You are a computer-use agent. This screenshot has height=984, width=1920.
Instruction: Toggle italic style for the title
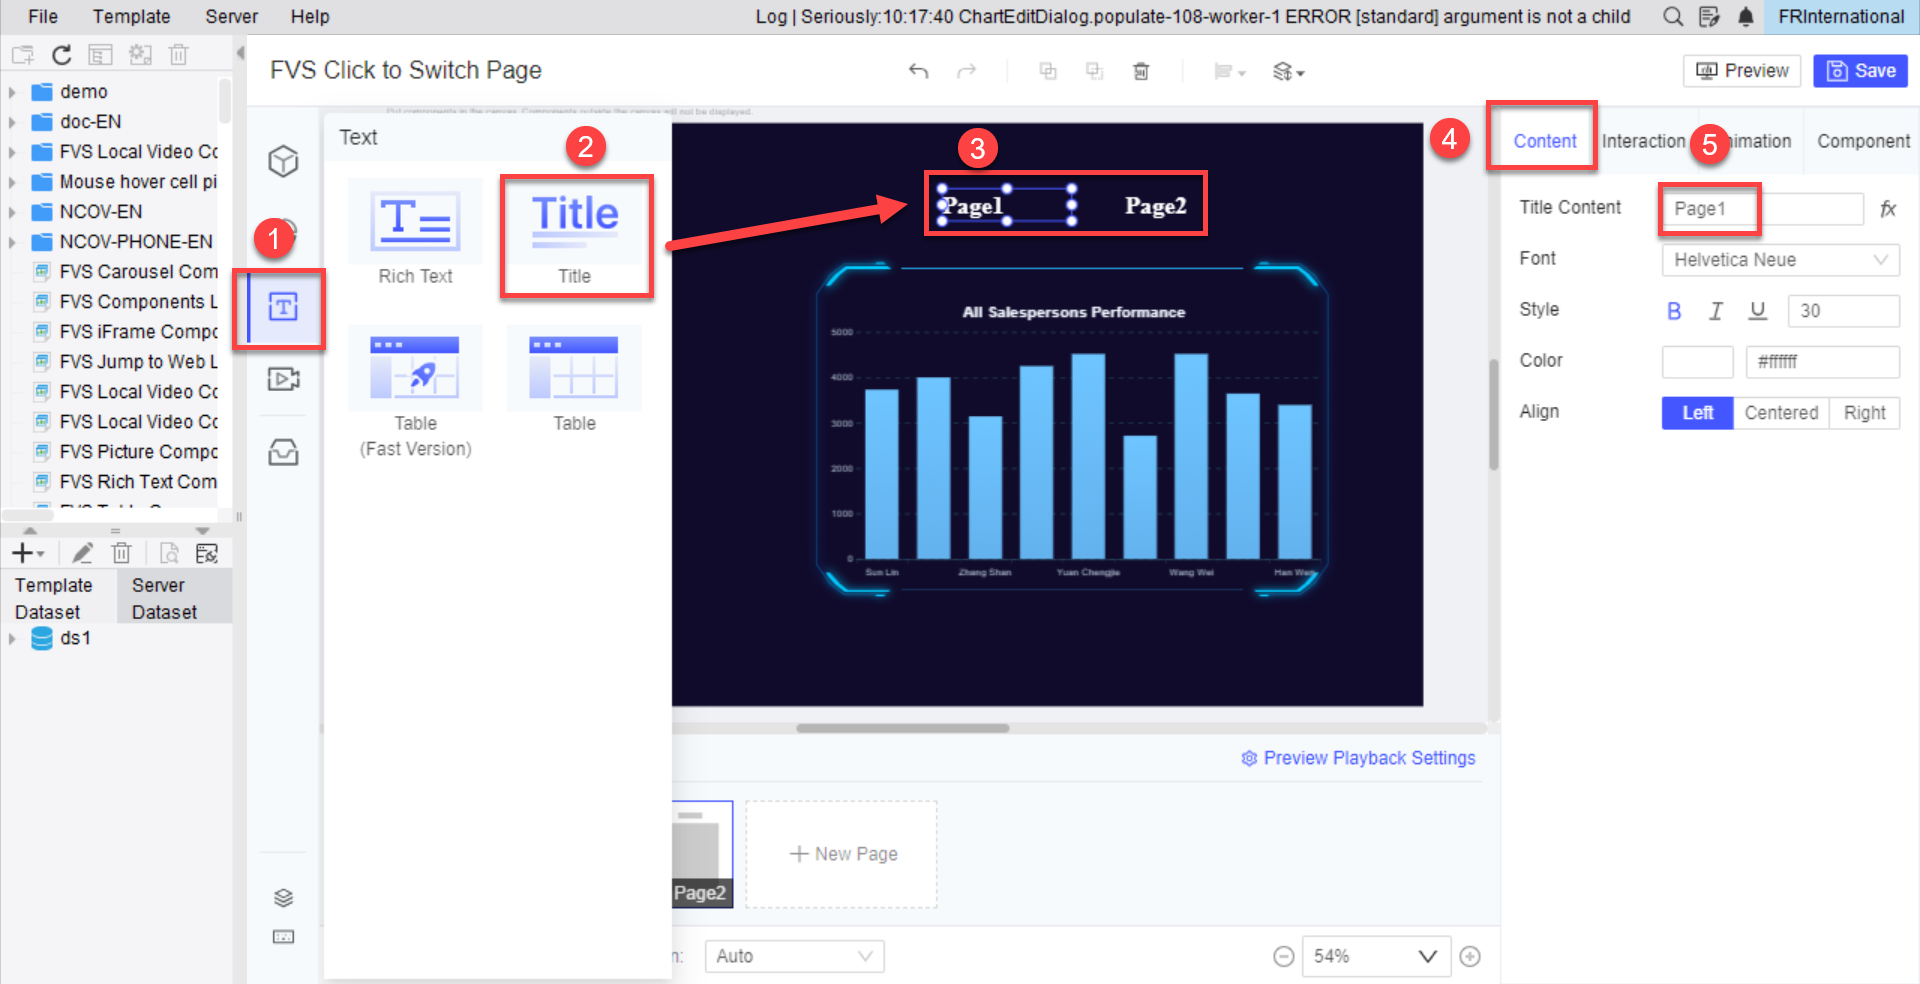click(x=1716, y=311)
